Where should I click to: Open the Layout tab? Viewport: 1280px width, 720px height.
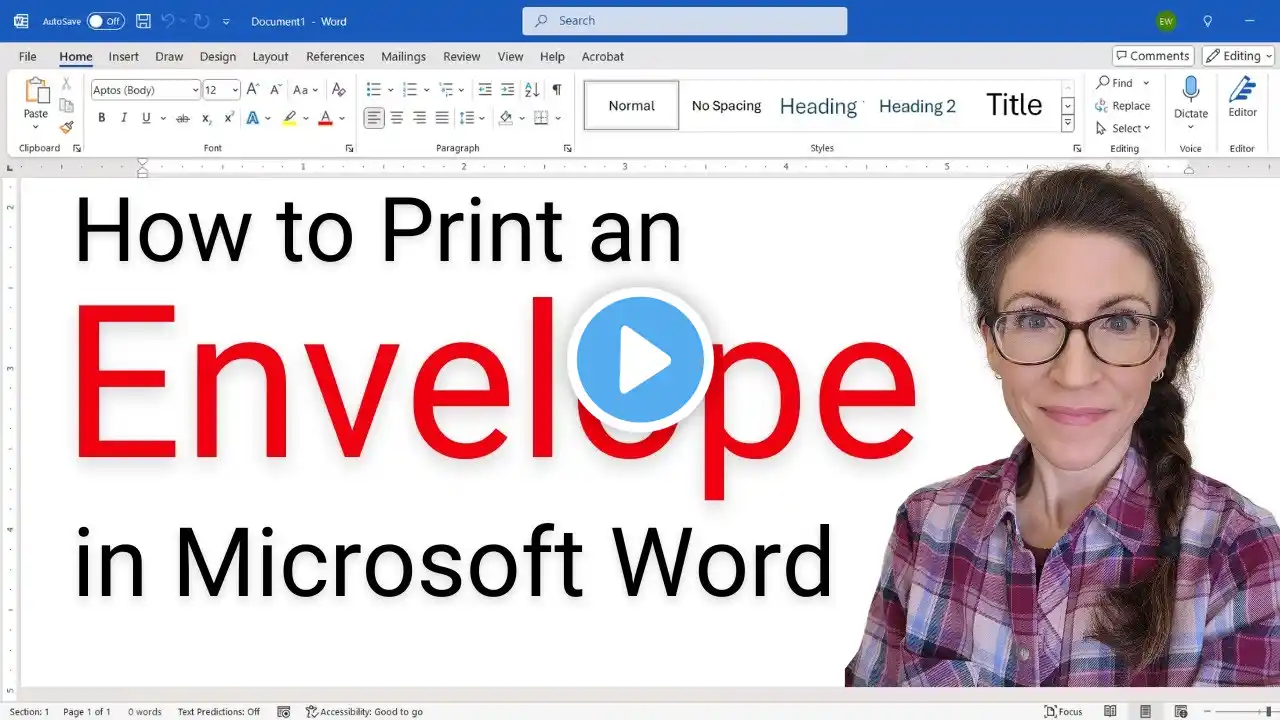(x=270, y=57)
